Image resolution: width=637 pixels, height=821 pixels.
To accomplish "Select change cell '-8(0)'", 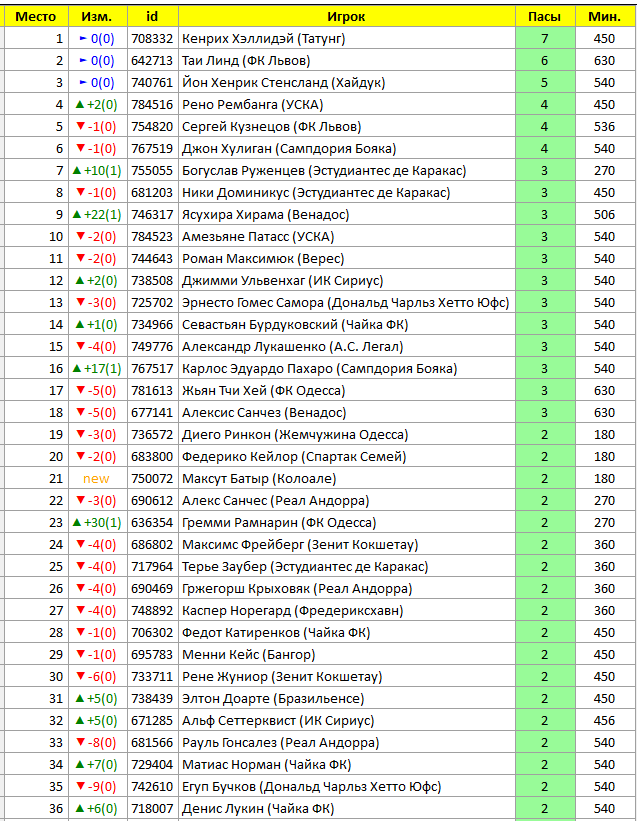I will [97, 742].
